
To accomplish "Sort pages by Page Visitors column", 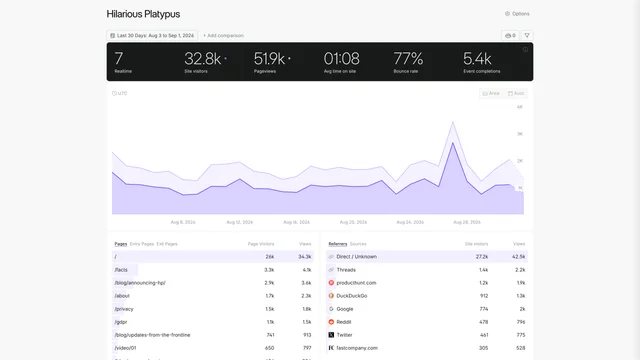I will click(x=261, y=244).
